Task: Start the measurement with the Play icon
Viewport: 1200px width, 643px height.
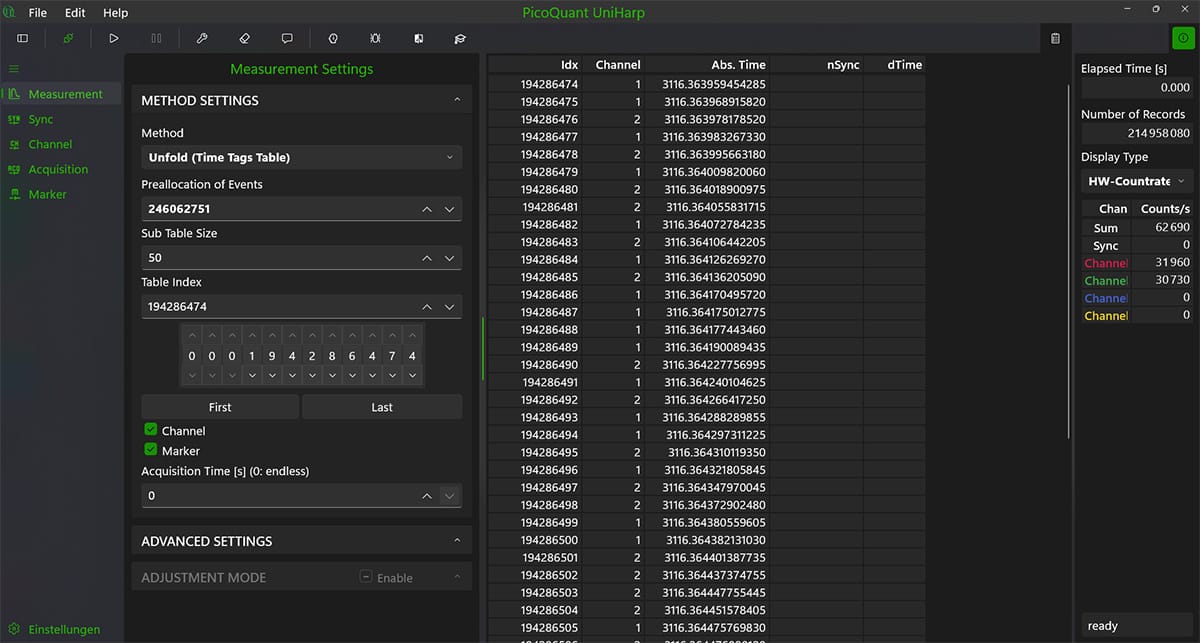Action: tap(114, 38)
